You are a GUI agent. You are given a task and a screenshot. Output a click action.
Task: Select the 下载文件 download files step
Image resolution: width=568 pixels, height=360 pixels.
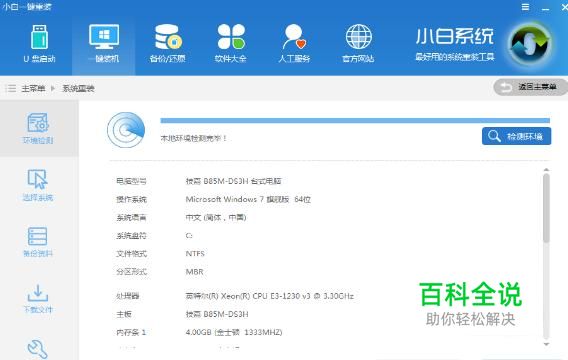coord(38,299)
